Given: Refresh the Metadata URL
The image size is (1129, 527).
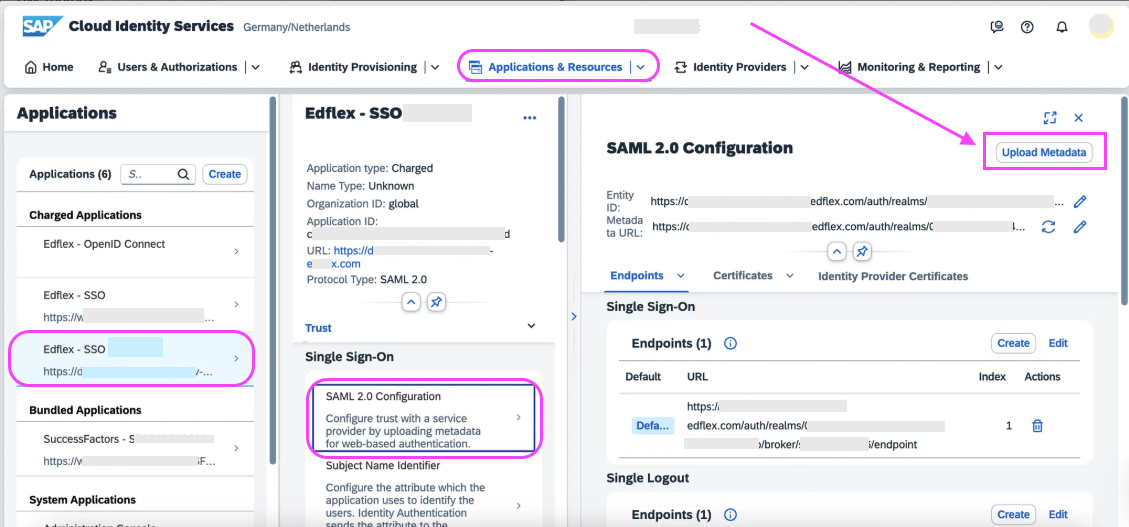Looking at the screenshot, I should click(1049, 227).
